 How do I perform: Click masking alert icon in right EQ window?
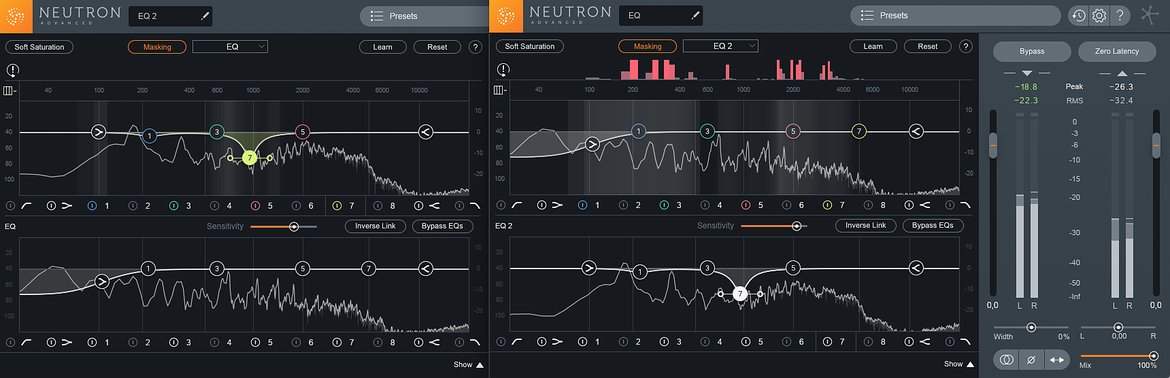504,71
